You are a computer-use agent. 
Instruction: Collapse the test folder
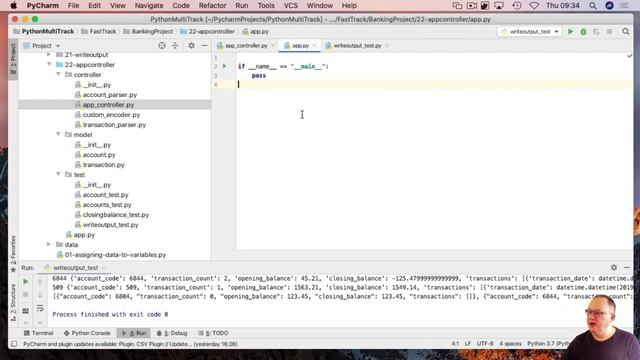pos(58,174)
